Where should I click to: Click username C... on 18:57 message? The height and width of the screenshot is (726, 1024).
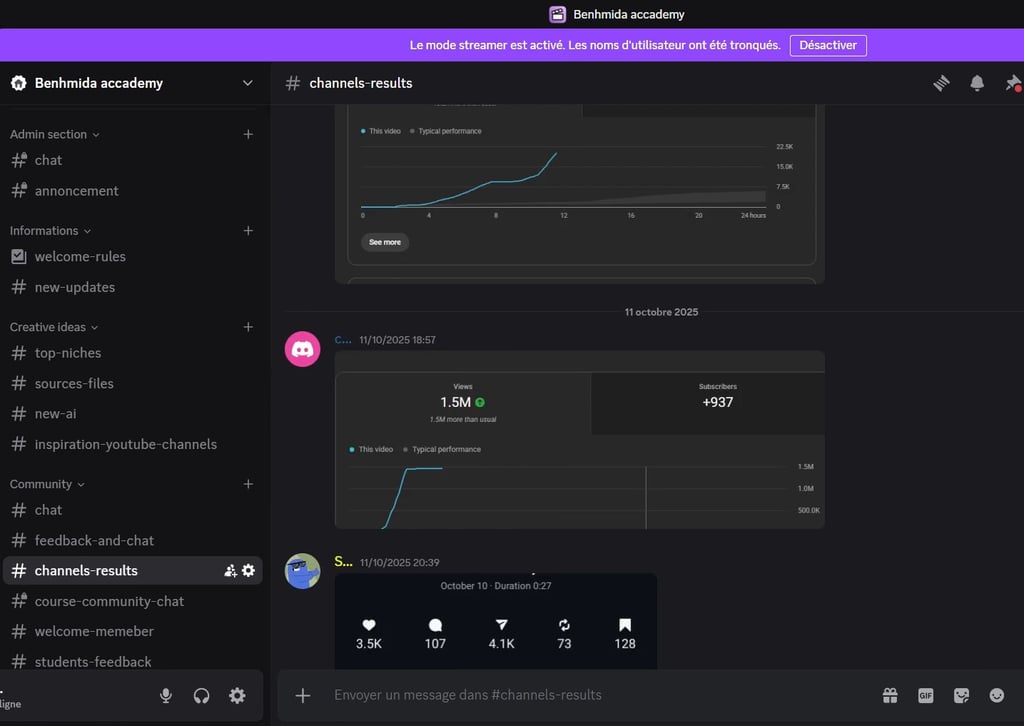point(343,339)
